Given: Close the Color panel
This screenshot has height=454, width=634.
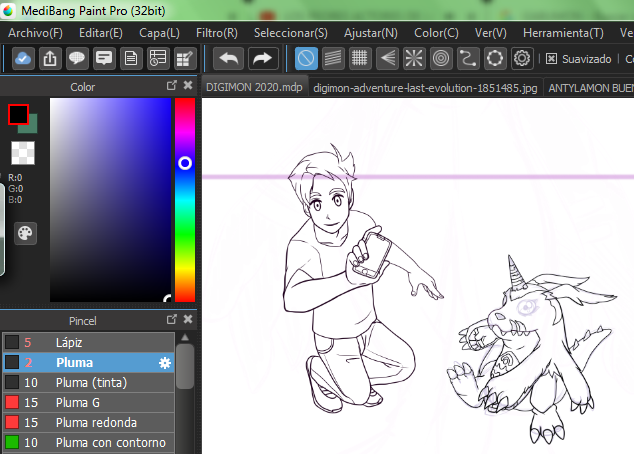Looking at the screenshot, I should tap(188, 85).
